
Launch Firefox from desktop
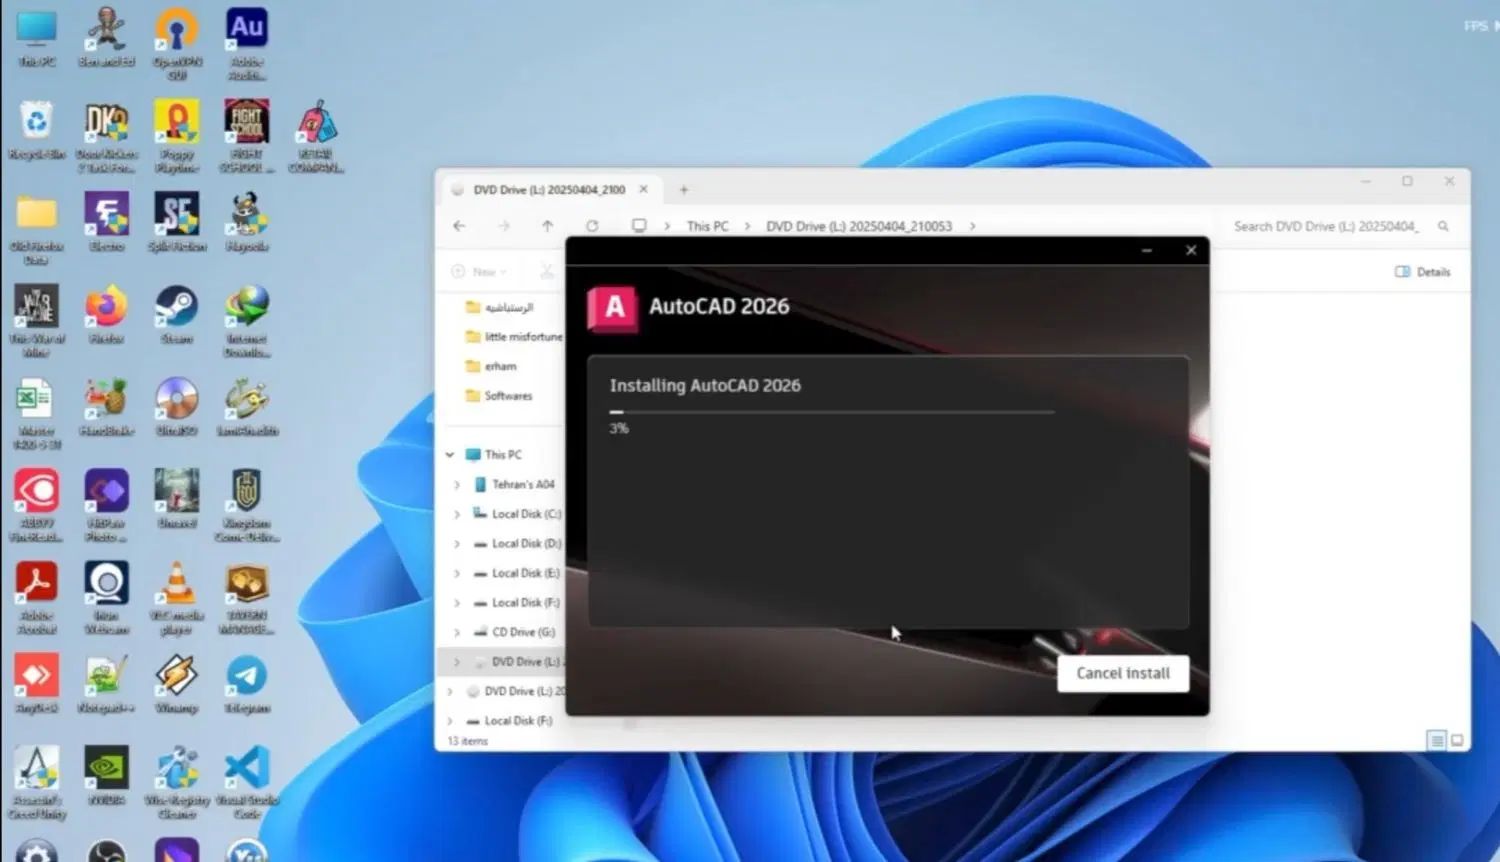point(106,315)
